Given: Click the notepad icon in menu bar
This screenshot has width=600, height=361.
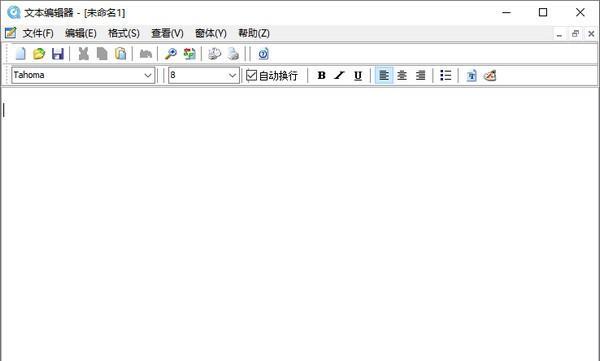Looking at the screenshot, I should [x=10, y=33].
